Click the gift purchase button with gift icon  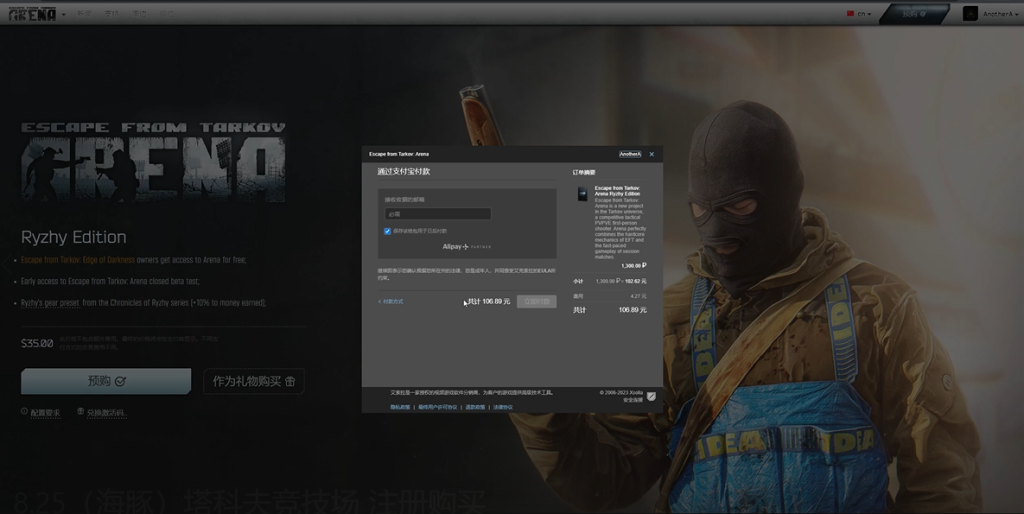pyautogui.click(x=254, y=381)
